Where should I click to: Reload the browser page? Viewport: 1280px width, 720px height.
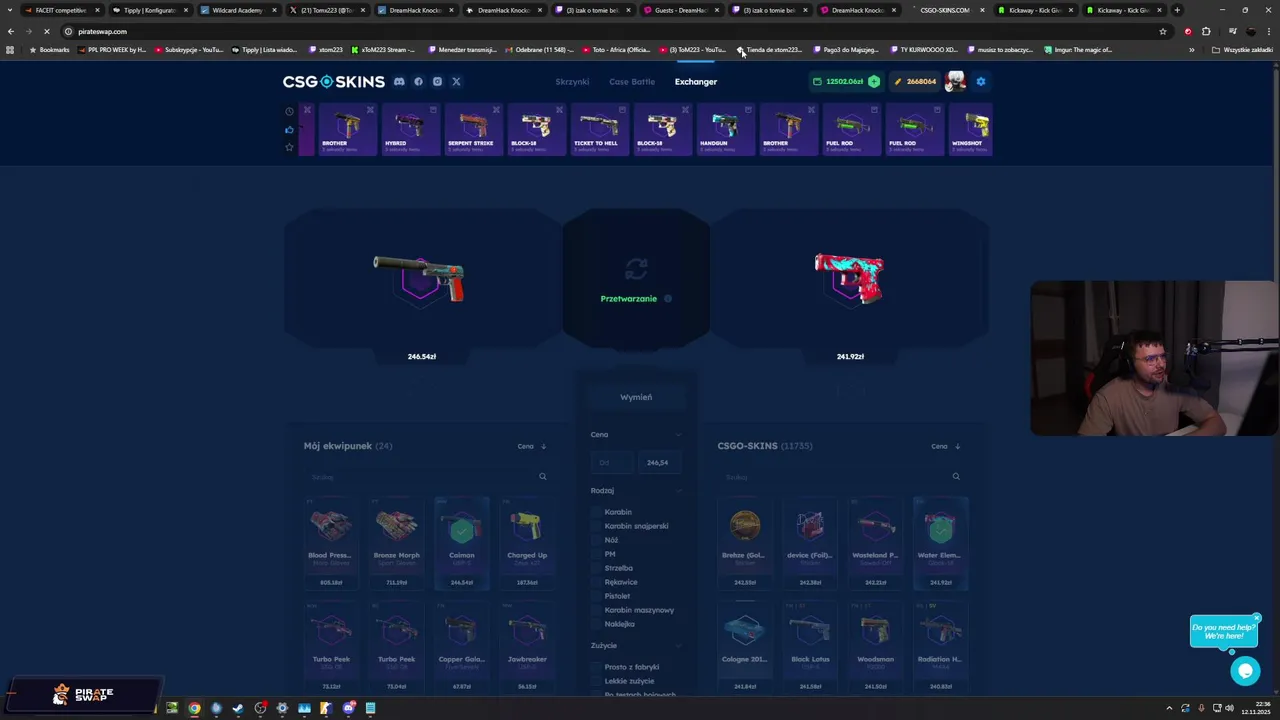tap(46, 31)
